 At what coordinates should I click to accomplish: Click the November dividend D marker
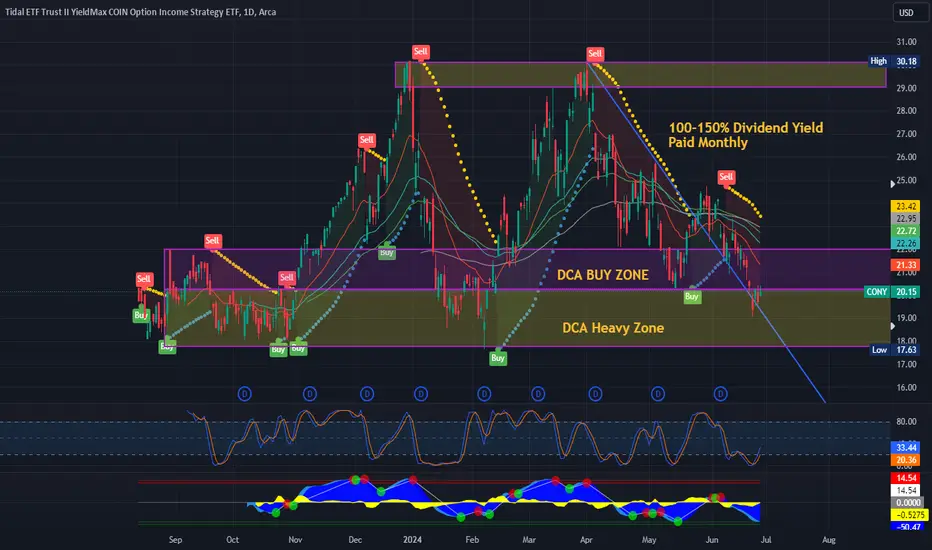point(310,394)
